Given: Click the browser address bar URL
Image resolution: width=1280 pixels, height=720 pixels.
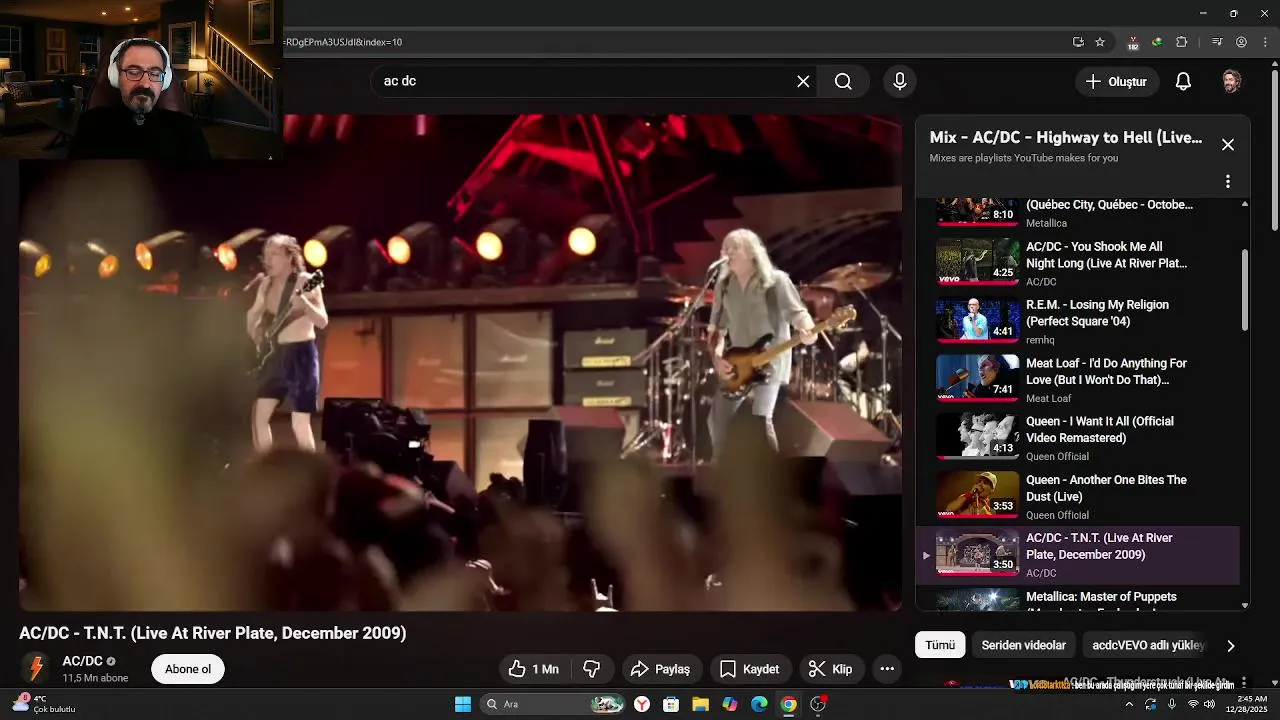Looking at the screenshot, I should tap(343, 42).
